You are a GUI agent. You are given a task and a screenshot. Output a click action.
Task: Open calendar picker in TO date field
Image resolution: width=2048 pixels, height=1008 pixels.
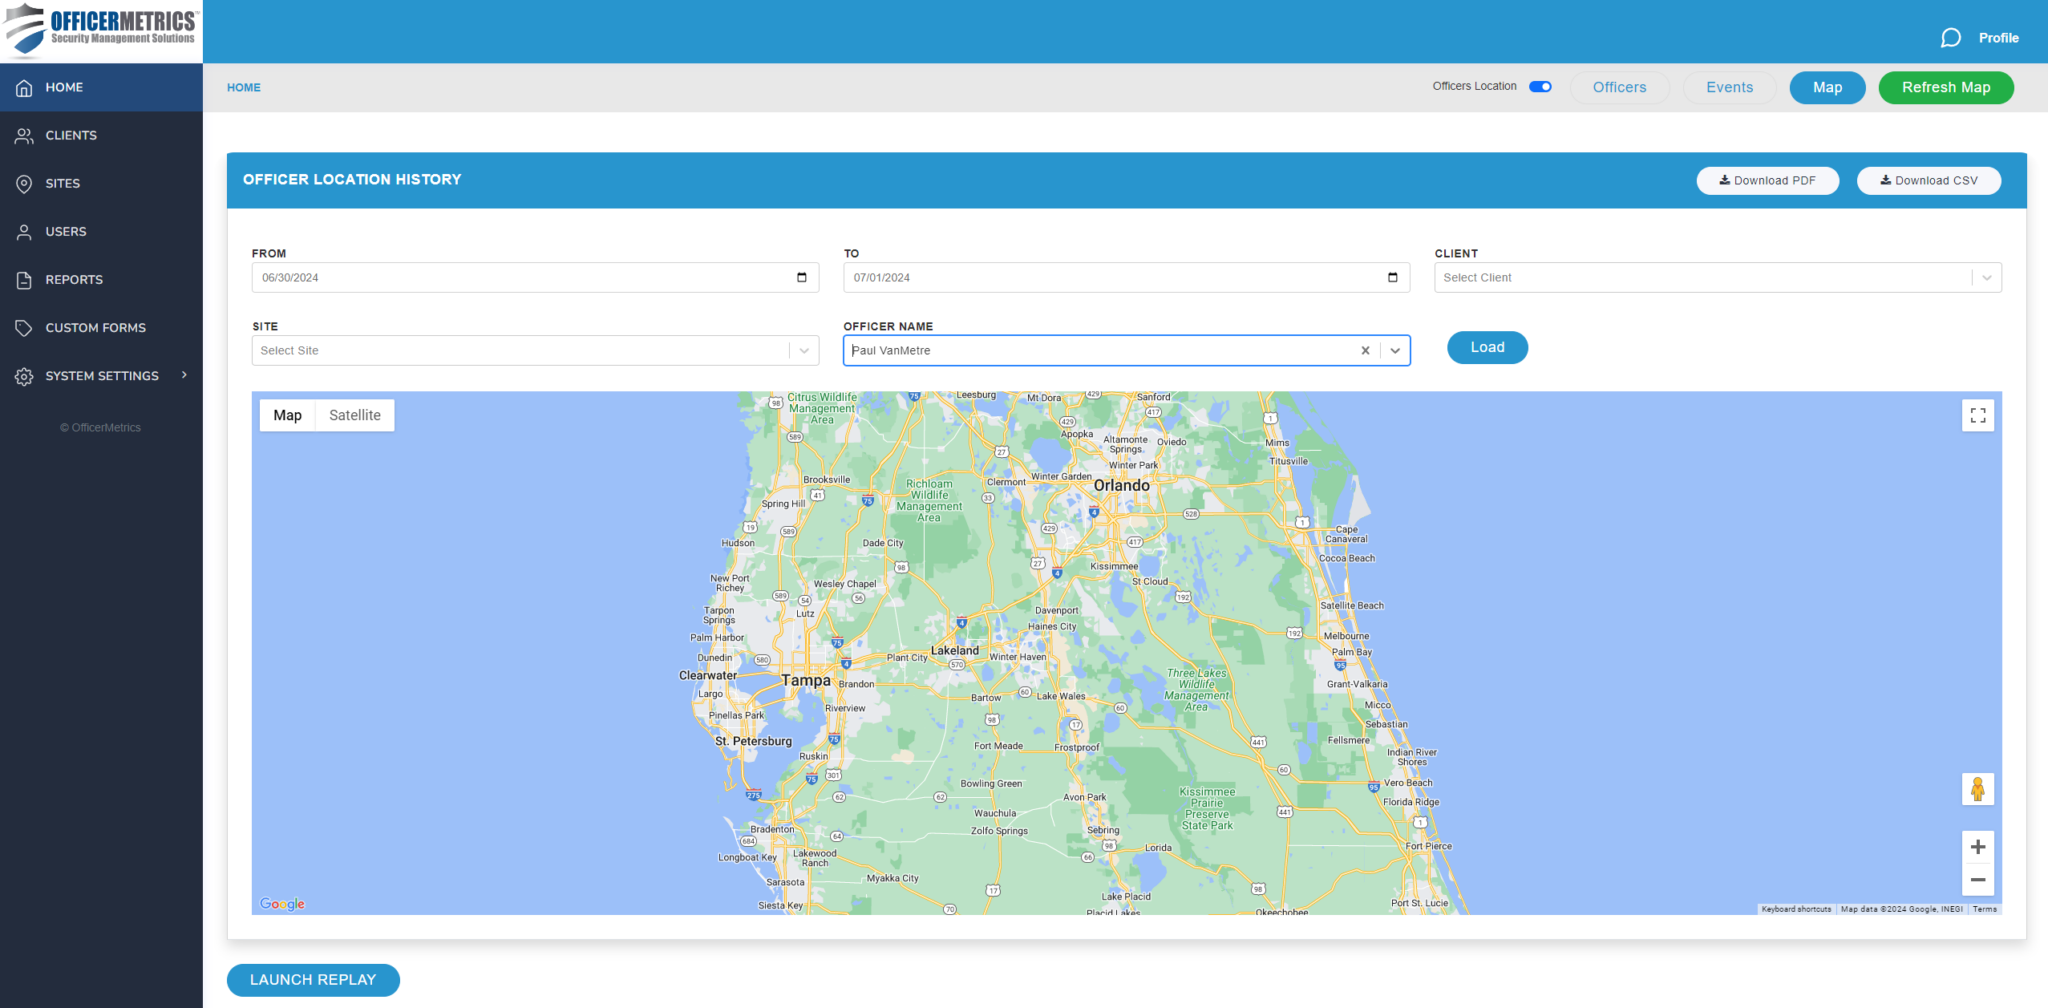click(x=1392, y=278)
